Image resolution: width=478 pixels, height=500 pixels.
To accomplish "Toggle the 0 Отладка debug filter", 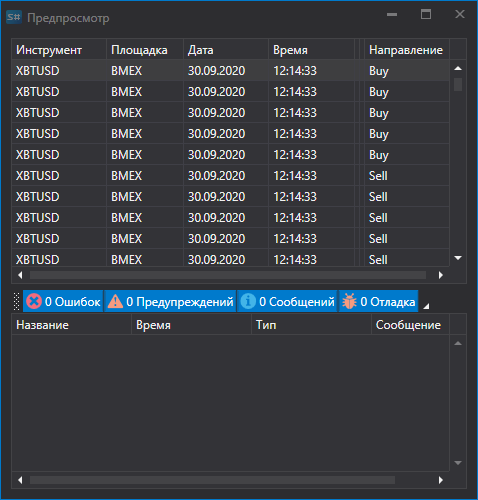I will 378,301.
